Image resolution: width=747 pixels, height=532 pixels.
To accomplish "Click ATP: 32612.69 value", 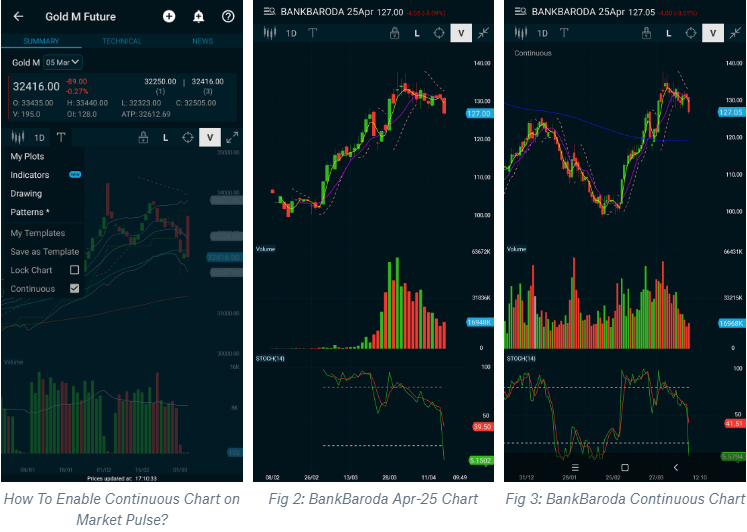I will pos(146,114).
